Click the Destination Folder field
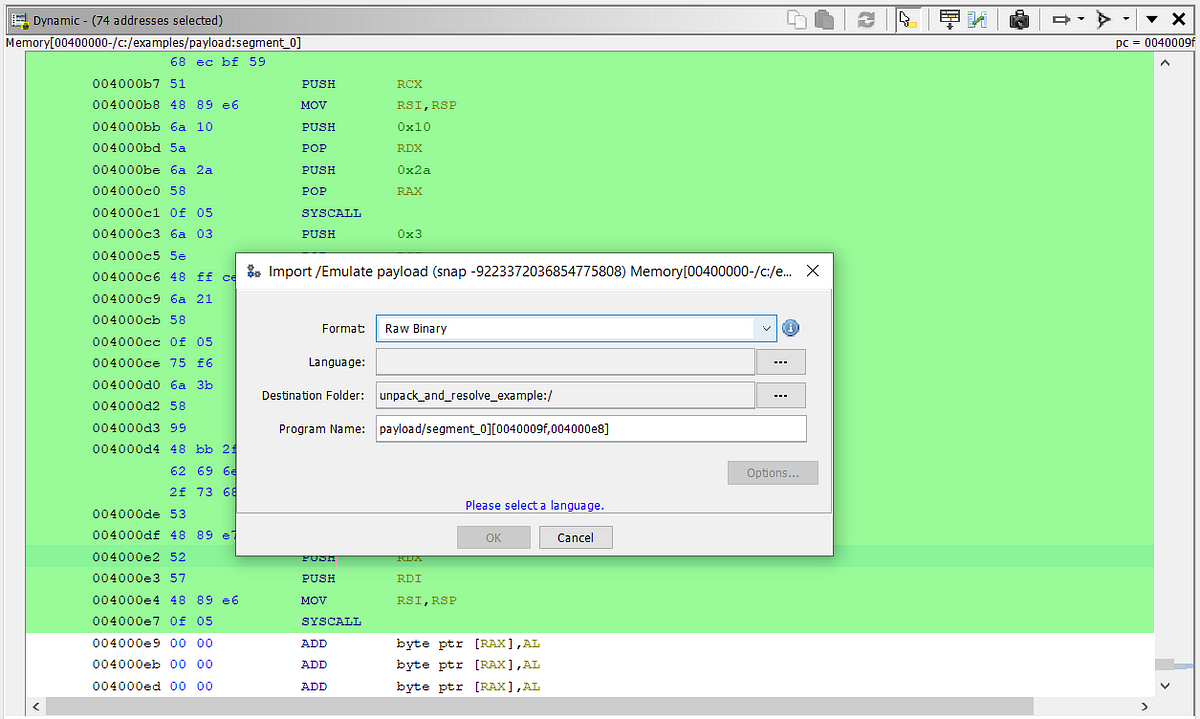Viewport: 1200px width, 719px height. click(565, 395)
